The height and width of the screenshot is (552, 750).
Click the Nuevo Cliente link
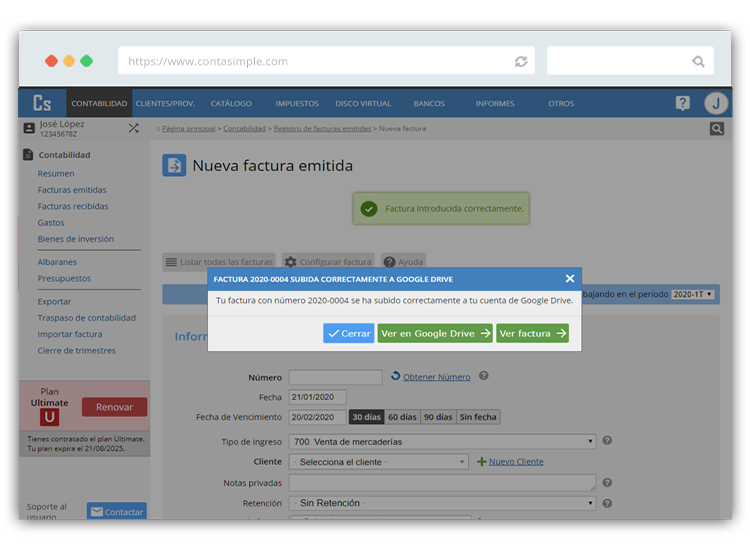[x=516, y=462]
